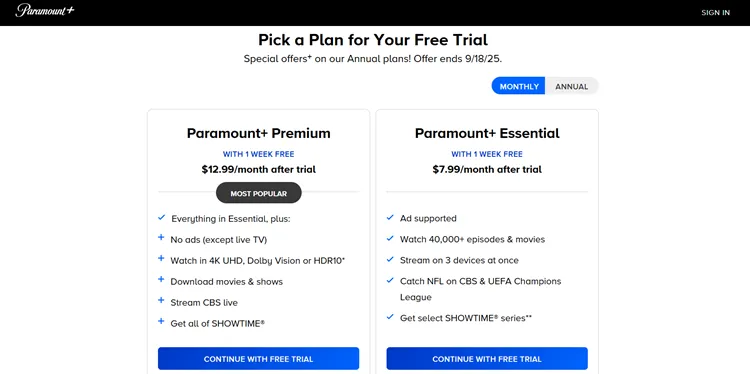This screenshot has width=750, height=374.
Task: Click plus icon beside No ads feature
Action: [x=161, y=237]
